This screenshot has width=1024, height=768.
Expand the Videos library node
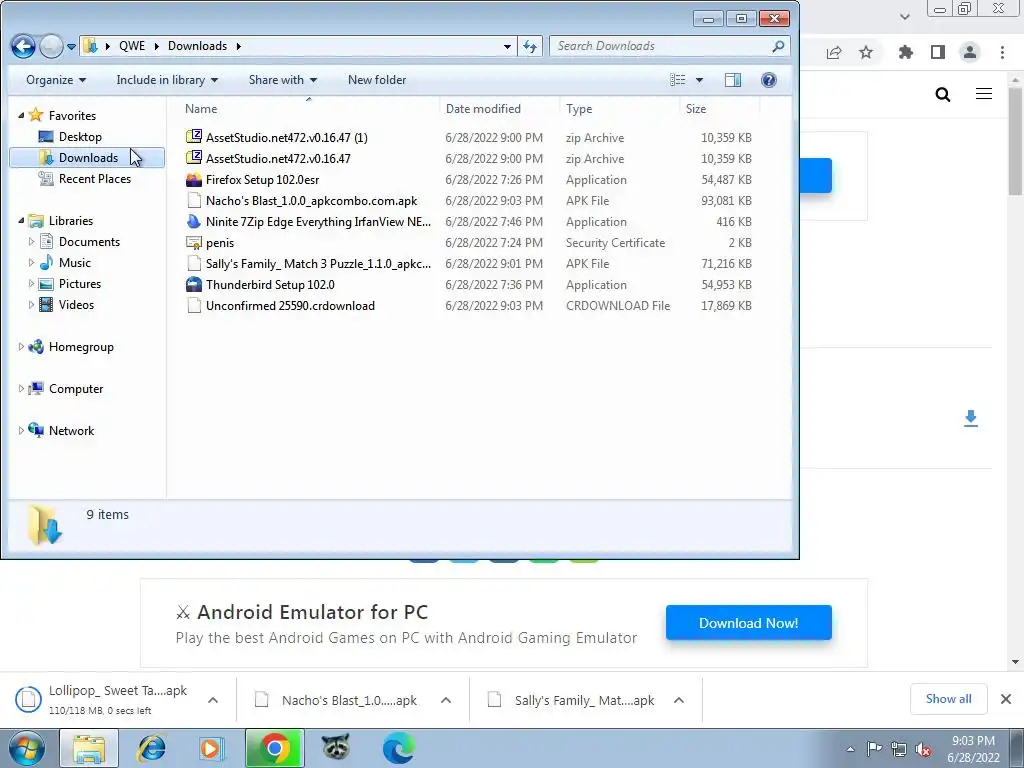pyautogui.click(x=31, y=304)
